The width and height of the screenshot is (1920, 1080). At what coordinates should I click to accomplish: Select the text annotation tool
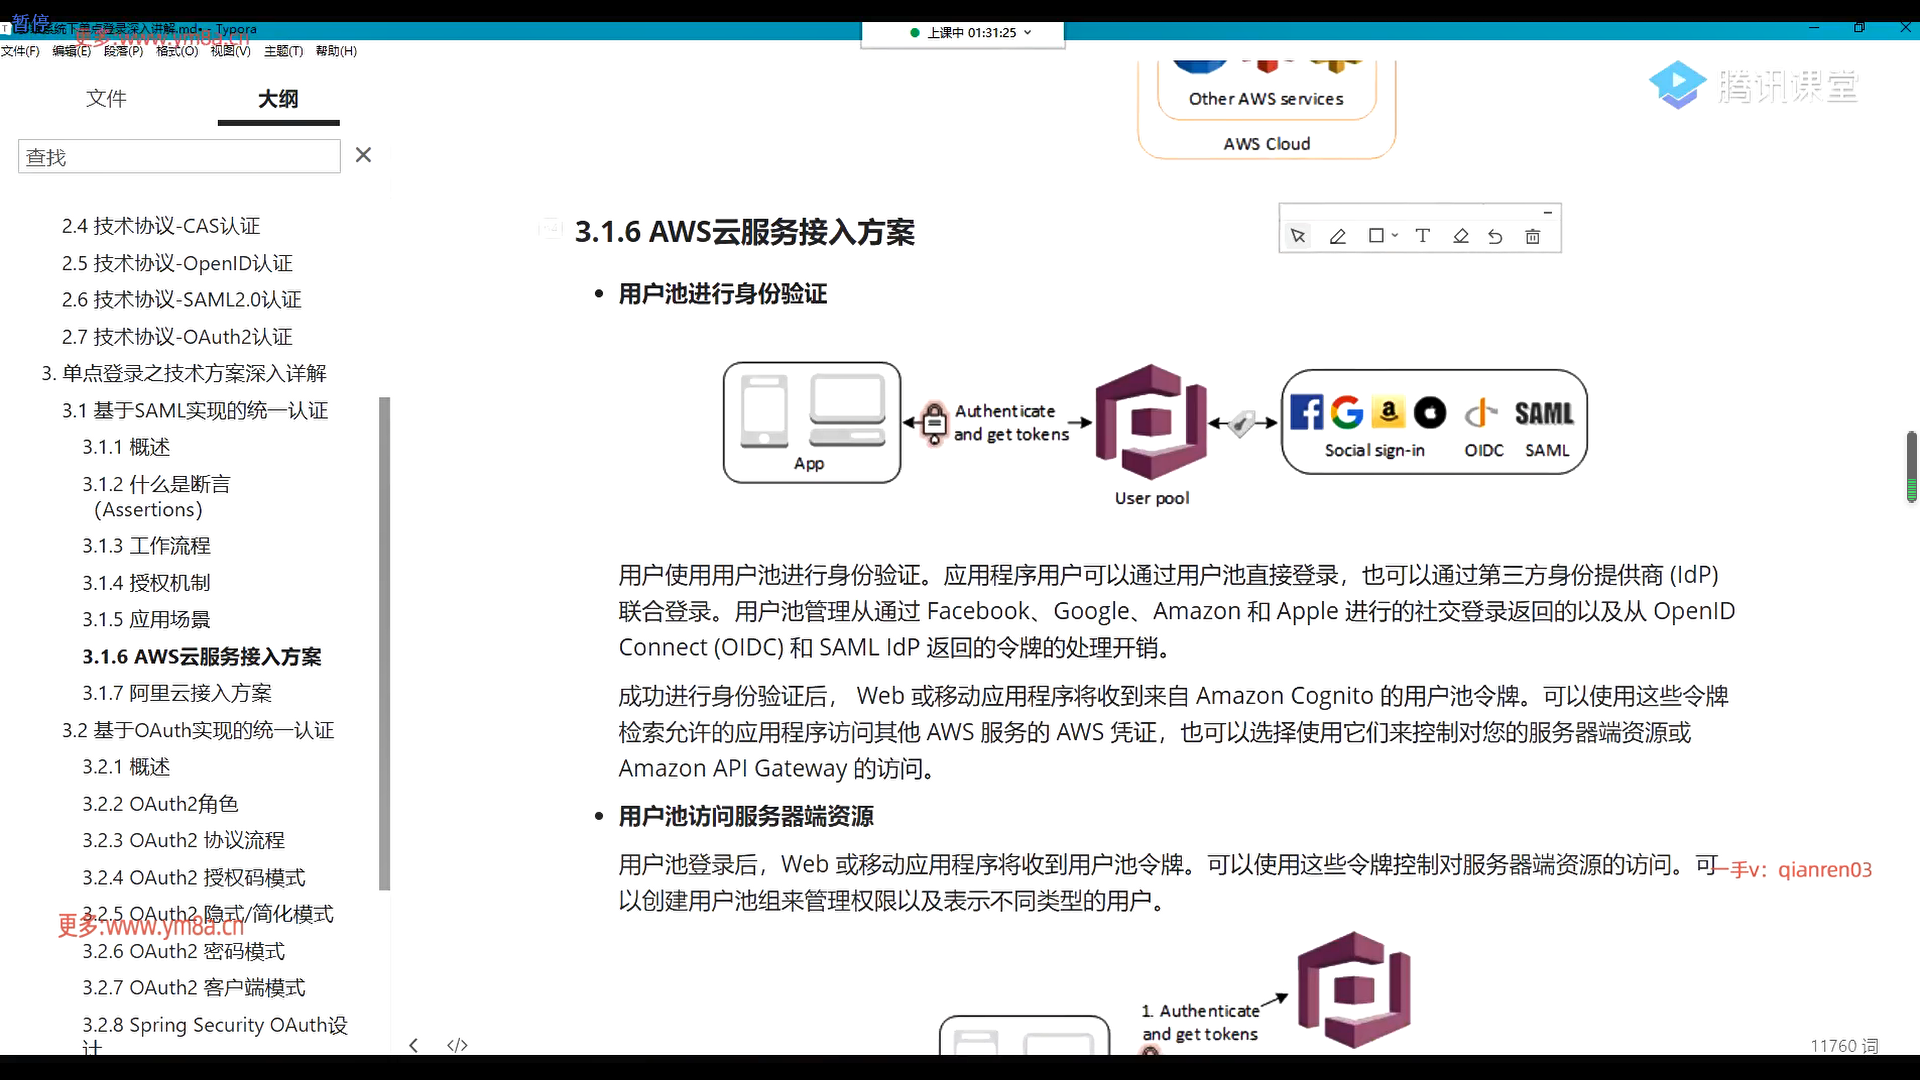coord(1422,236)
